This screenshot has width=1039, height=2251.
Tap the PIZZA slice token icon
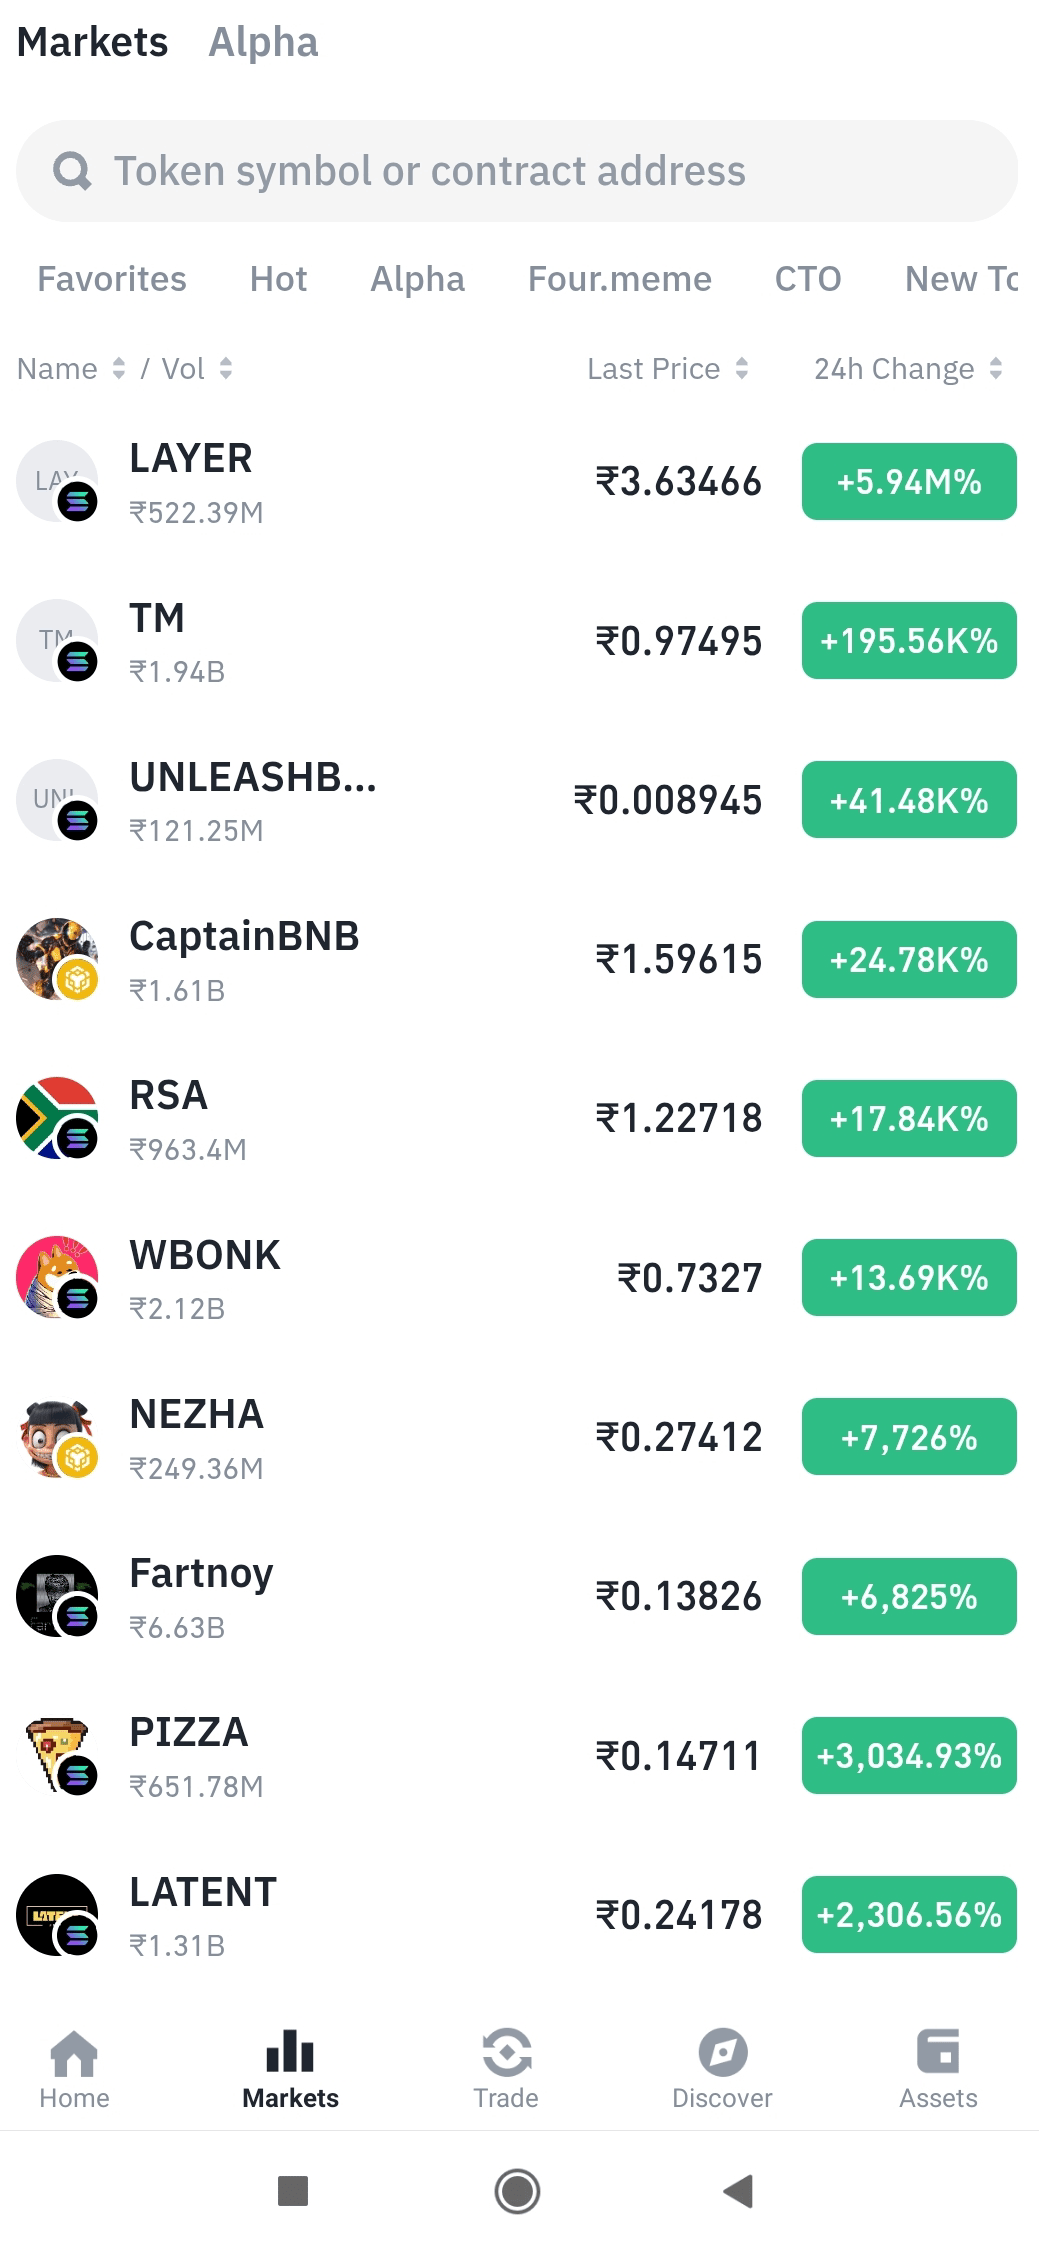tap(57, 1755)
